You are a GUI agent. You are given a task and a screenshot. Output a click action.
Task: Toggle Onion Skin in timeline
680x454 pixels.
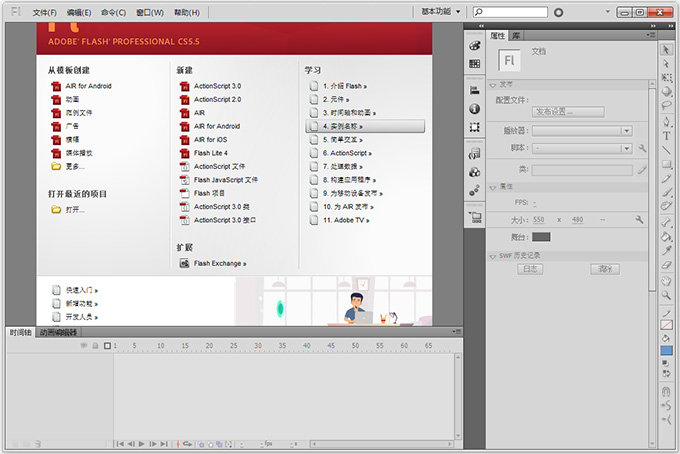(202, 444)
